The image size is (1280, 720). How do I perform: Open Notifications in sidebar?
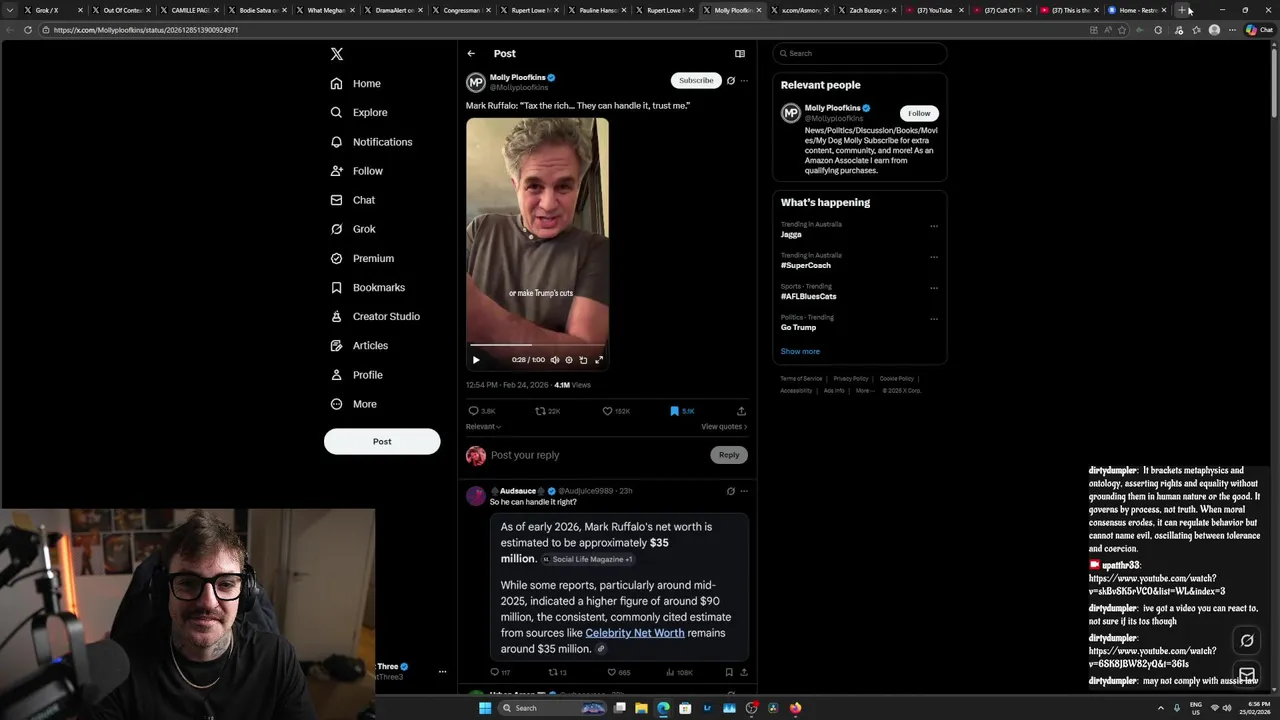click(371, 142)
